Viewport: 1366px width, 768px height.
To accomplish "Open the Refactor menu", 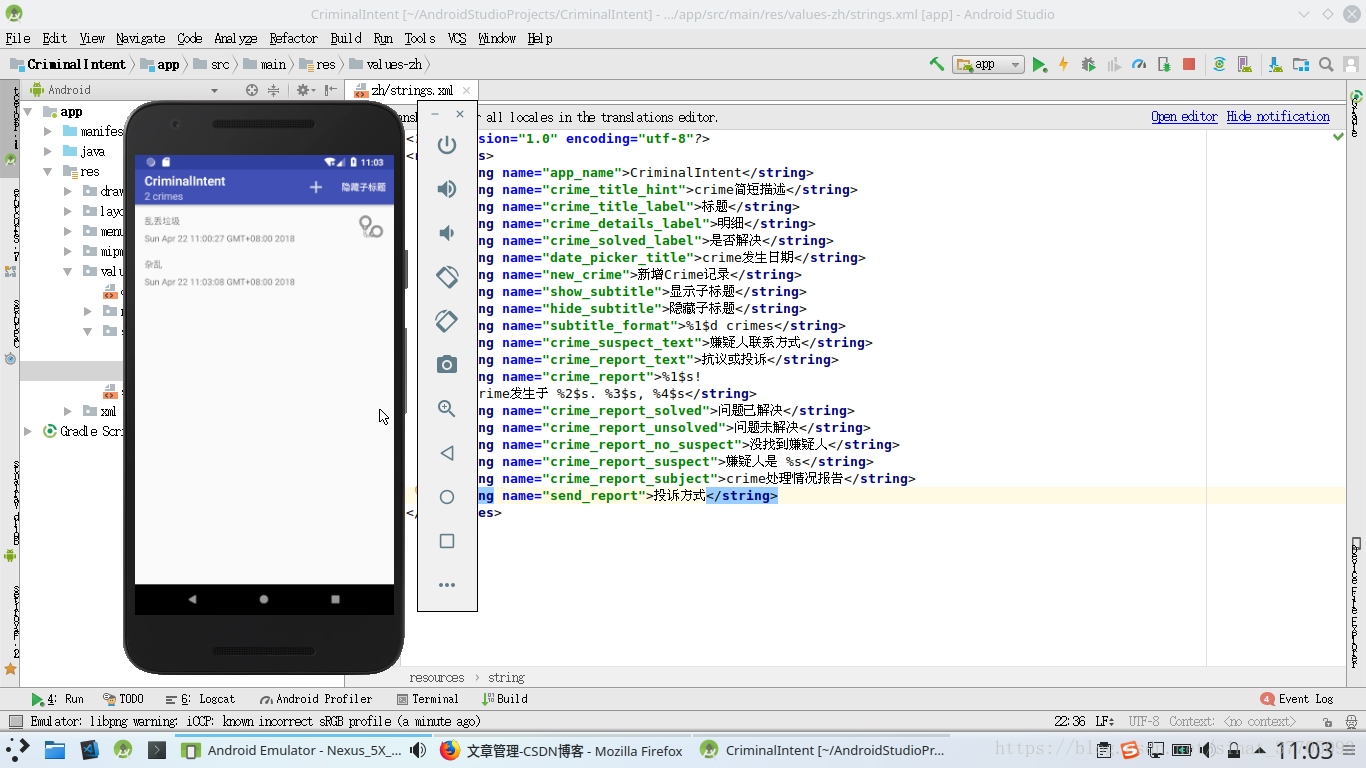I will tap(293, 38).
